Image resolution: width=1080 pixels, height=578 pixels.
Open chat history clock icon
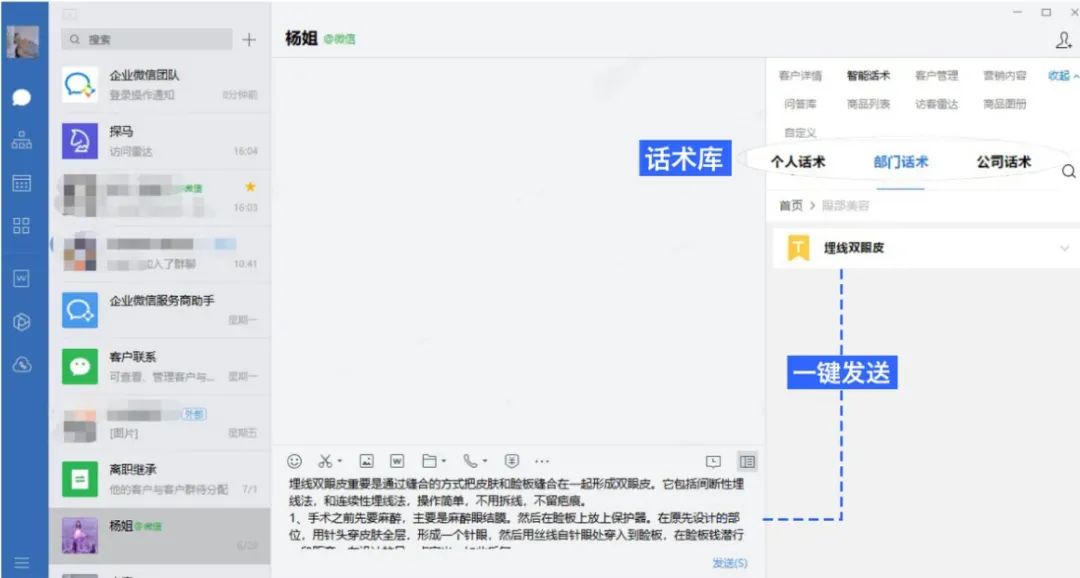coord(713,461)
